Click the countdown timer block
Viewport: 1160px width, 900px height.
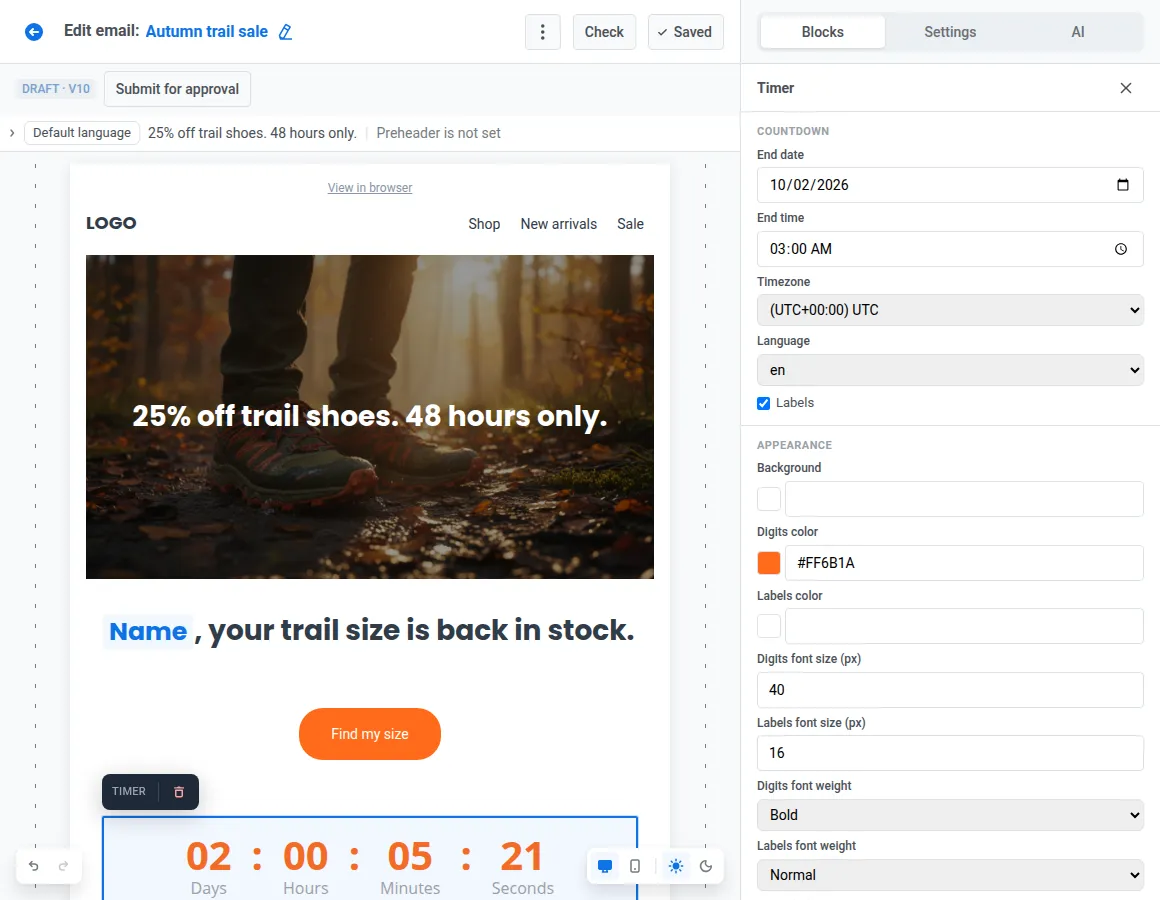[370, 859]
